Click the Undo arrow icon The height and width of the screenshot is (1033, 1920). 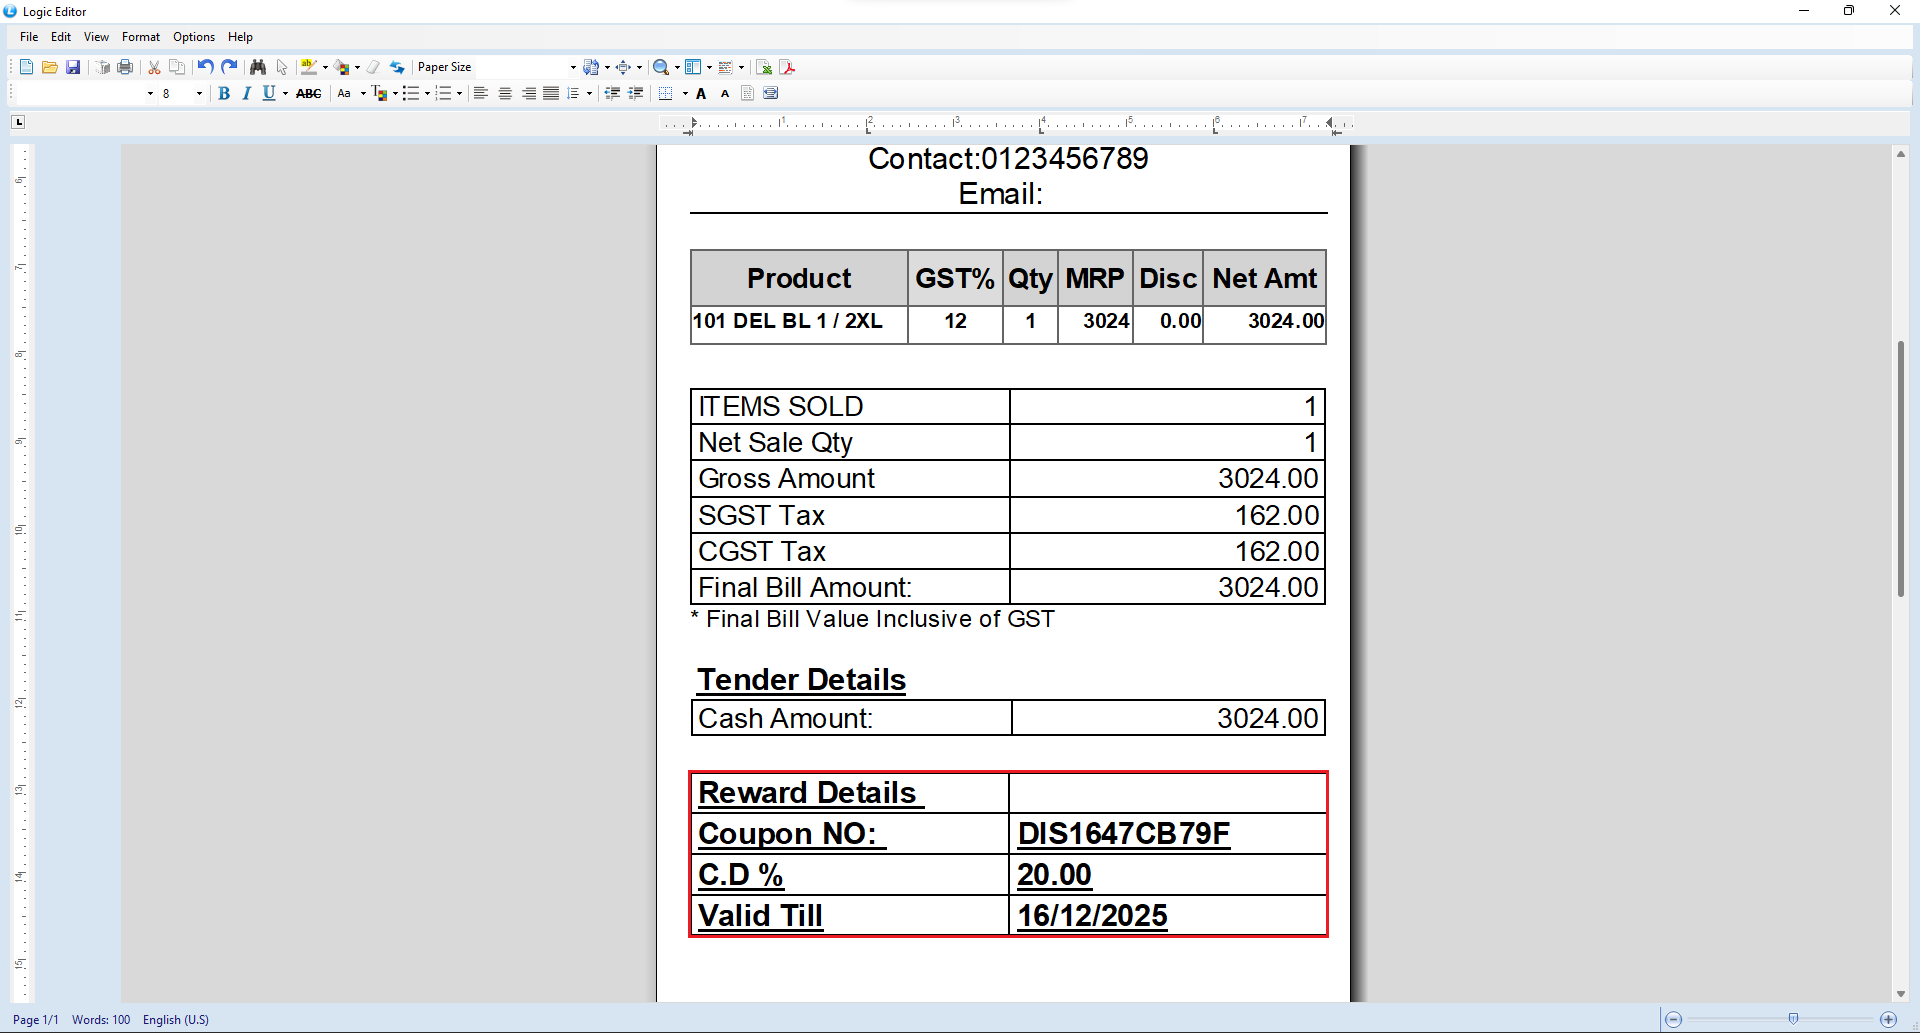point(204,67)
